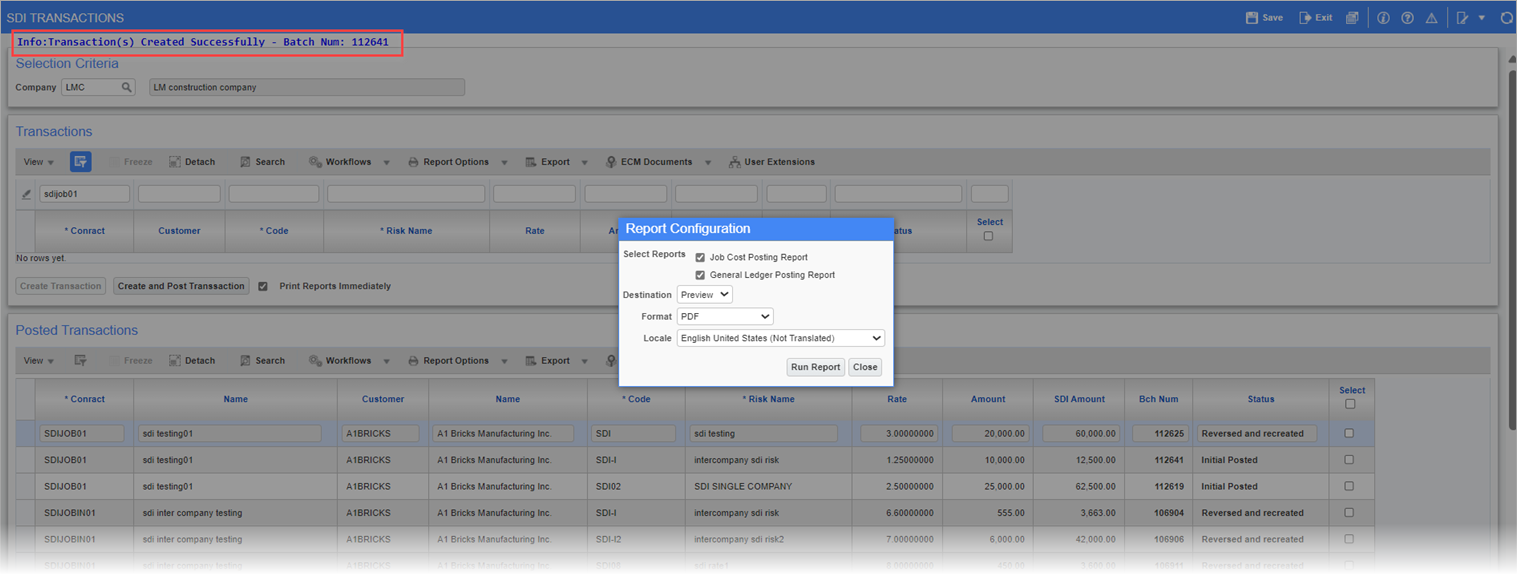The image size is (1517, 575).
Task: Click Close button in Report Configuration
Action: [865, 367]
